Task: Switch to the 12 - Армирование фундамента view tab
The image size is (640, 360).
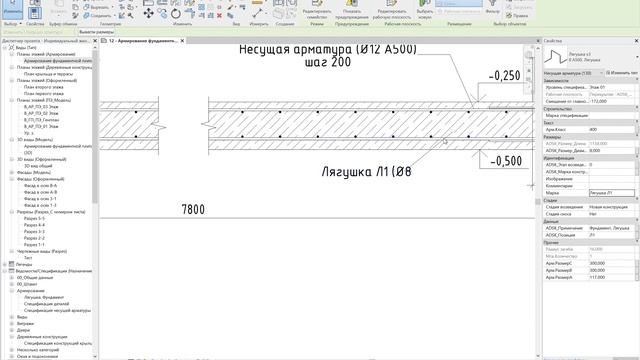Action: click(x=142, y=41)
